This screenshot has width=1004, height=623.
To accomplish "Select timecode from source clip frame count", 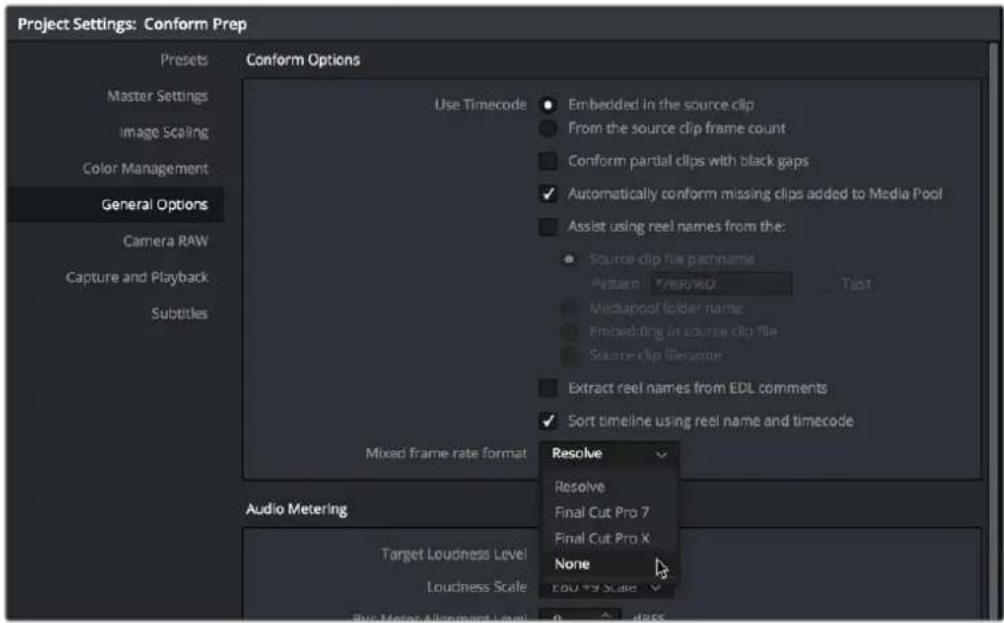I will pyautogui.click(x=548, y=128).
